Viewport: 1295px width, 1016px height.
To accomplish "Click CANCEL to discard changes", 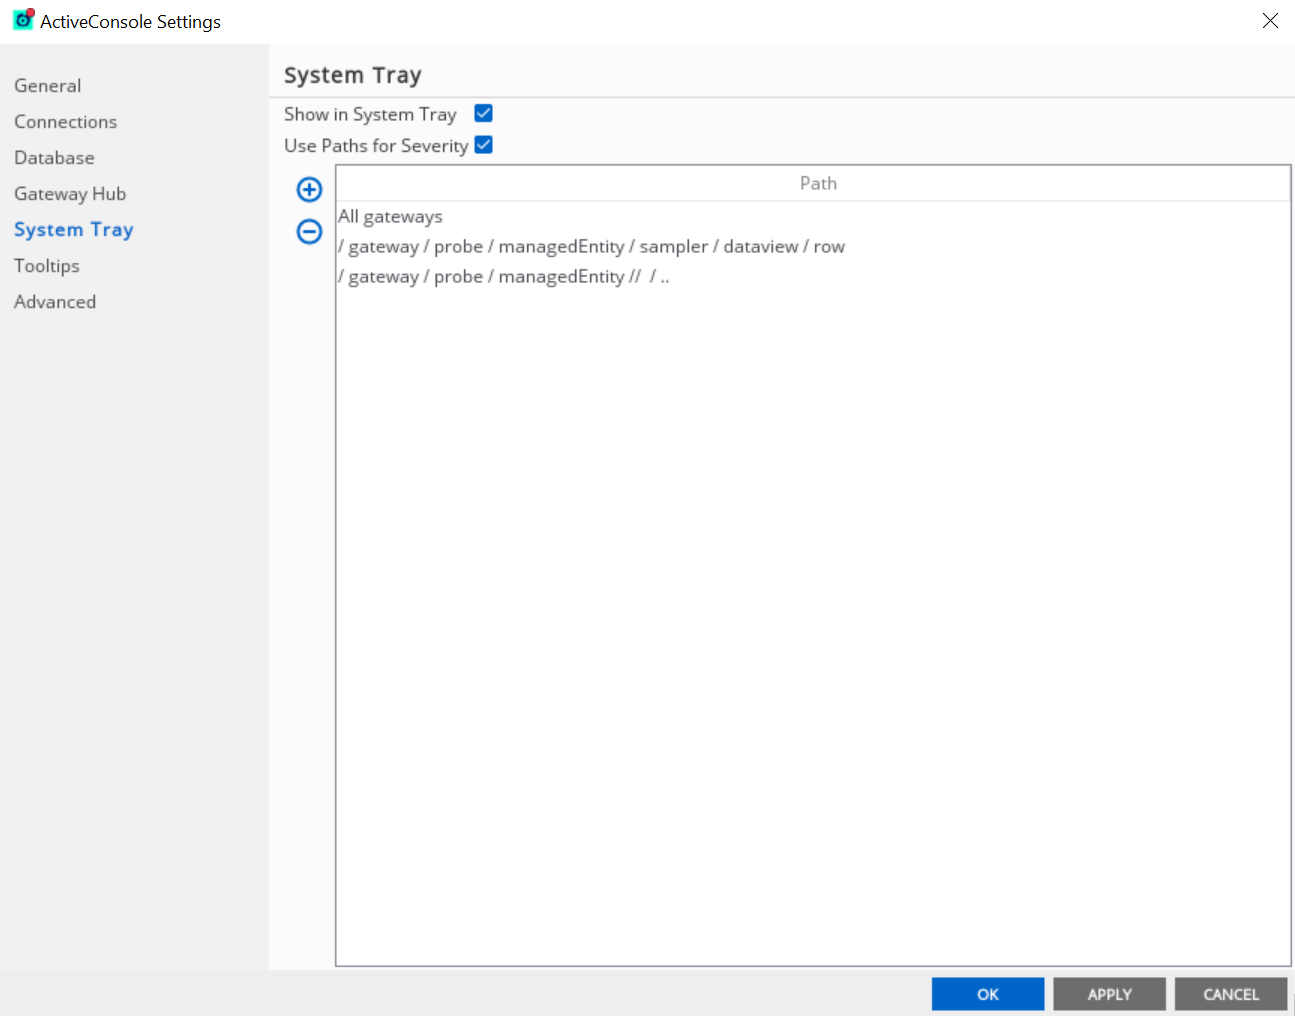I will coord(1230,994).
